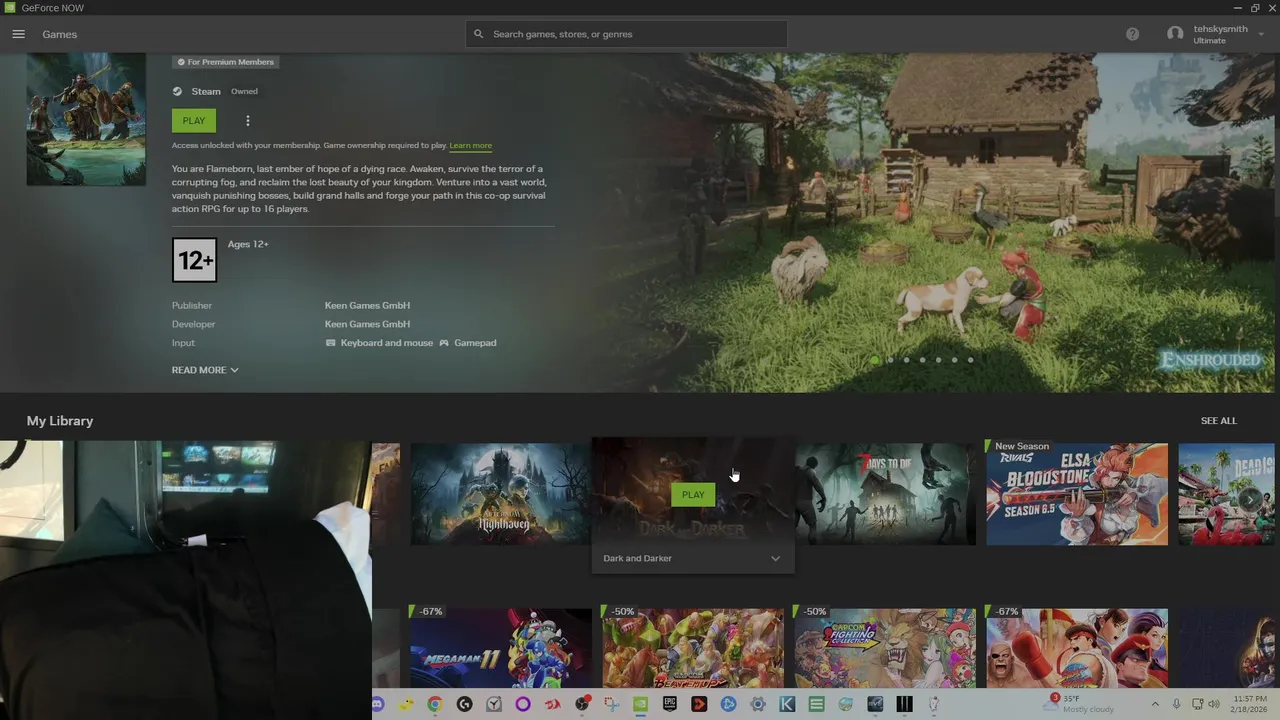The width and height of the screenshot is (1280, 720).
Task: Open the -50% beat 'em up game tile
Action: coord(693,647)
